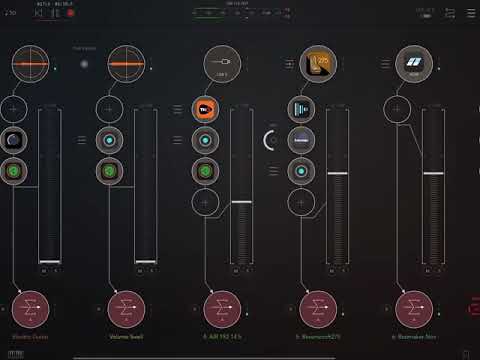
Task: Open node menu handle beside third channel's cyan plugin
Action: click(x=177, y=140)
